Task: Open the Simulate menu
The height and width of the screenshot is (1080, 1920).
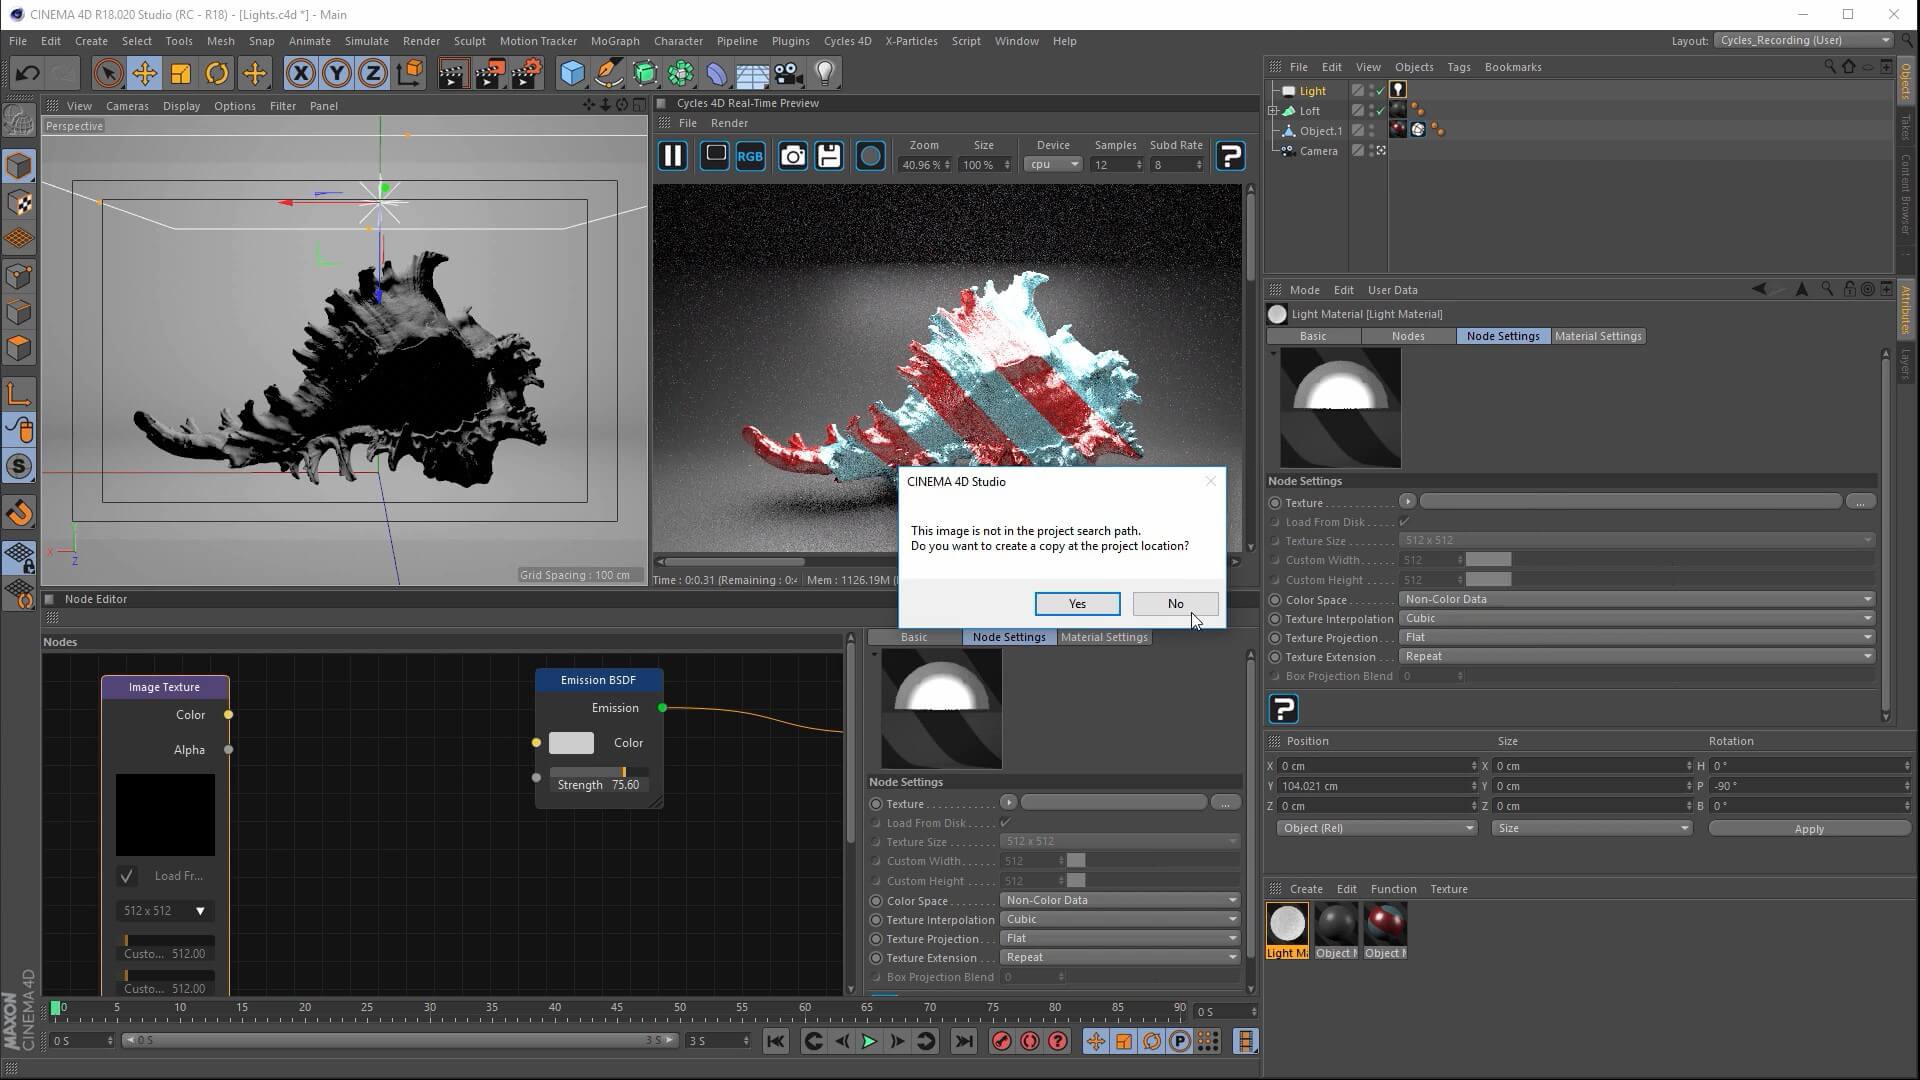Action: [x=366, y=41]
